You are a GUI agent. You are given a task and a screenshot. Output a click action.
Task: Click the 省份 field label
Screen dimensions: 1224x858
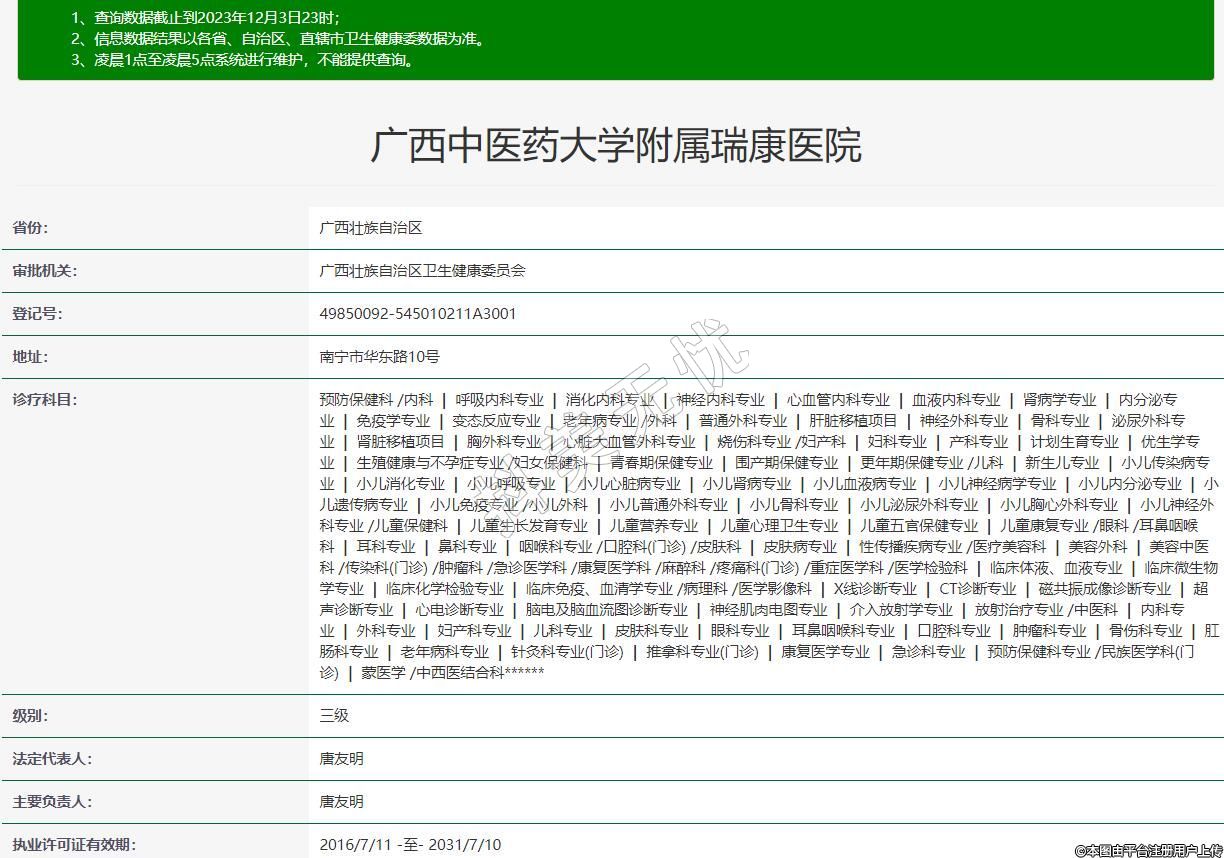tap(30, 228)
